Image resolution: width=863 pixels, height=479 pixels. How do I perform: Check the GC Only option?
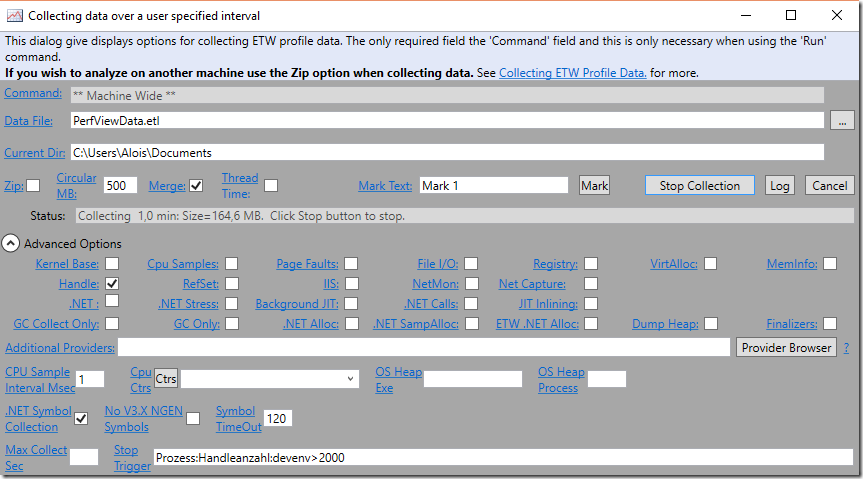232,323
